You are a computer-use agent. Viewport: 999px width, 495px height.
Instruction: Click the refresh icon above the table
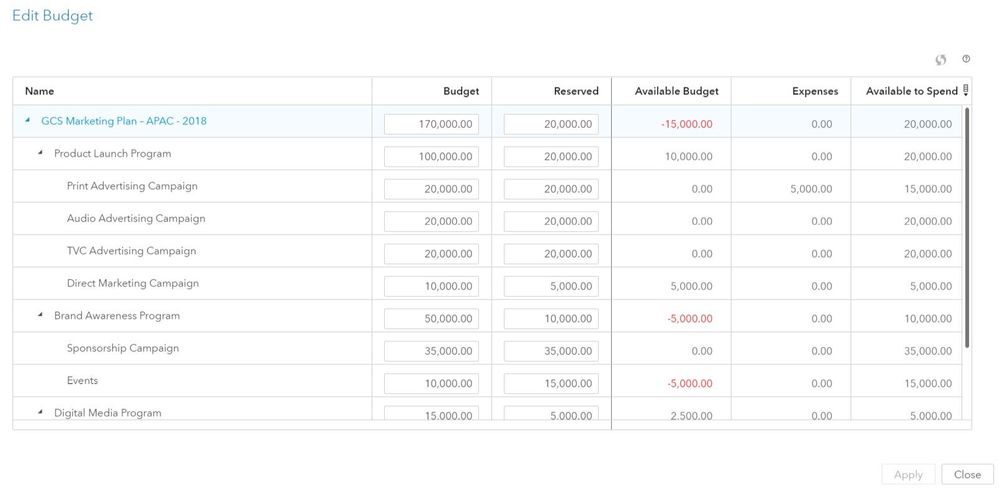[x=940, y=60]
